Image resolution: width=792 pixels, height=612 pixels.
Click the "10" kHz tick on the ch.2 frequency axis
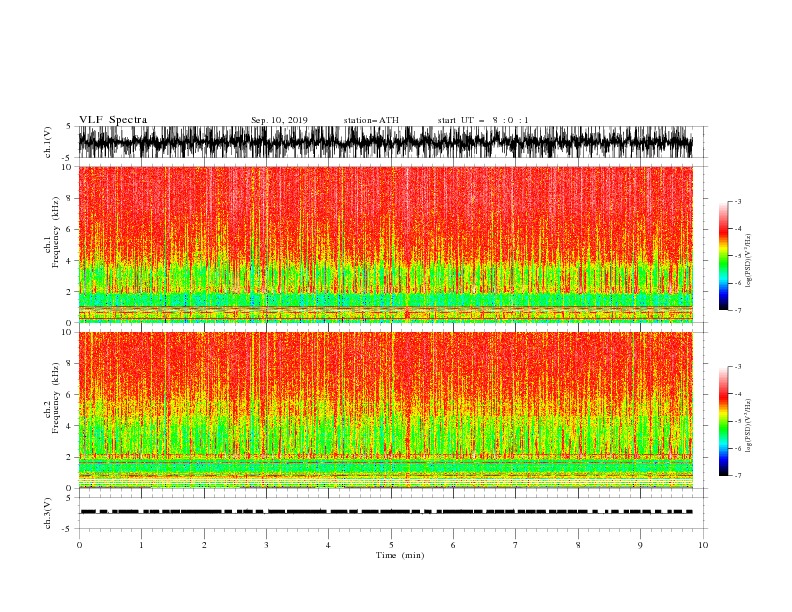[67, 332]
